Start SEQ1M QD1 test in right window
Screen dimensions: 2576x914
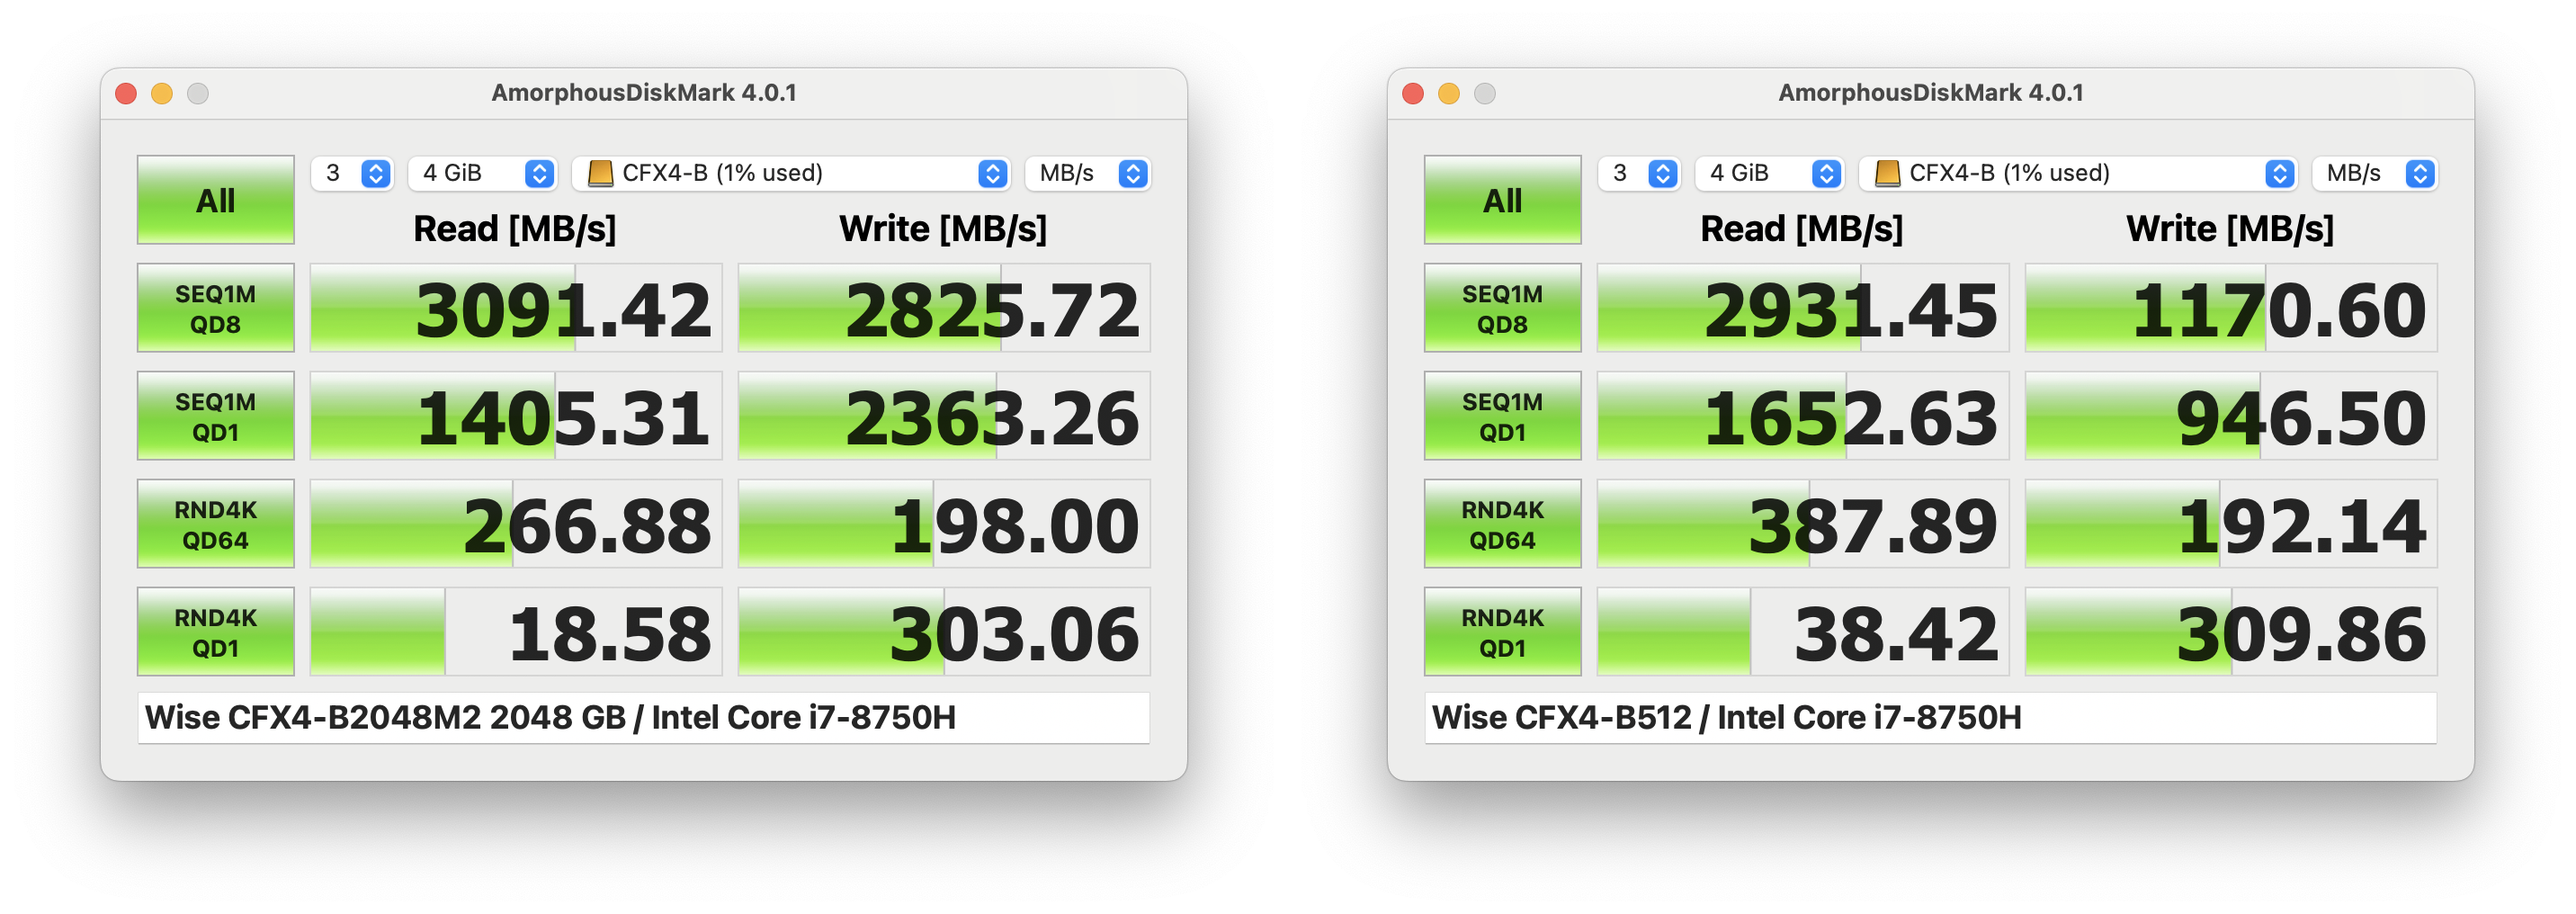click(1502, 416)
